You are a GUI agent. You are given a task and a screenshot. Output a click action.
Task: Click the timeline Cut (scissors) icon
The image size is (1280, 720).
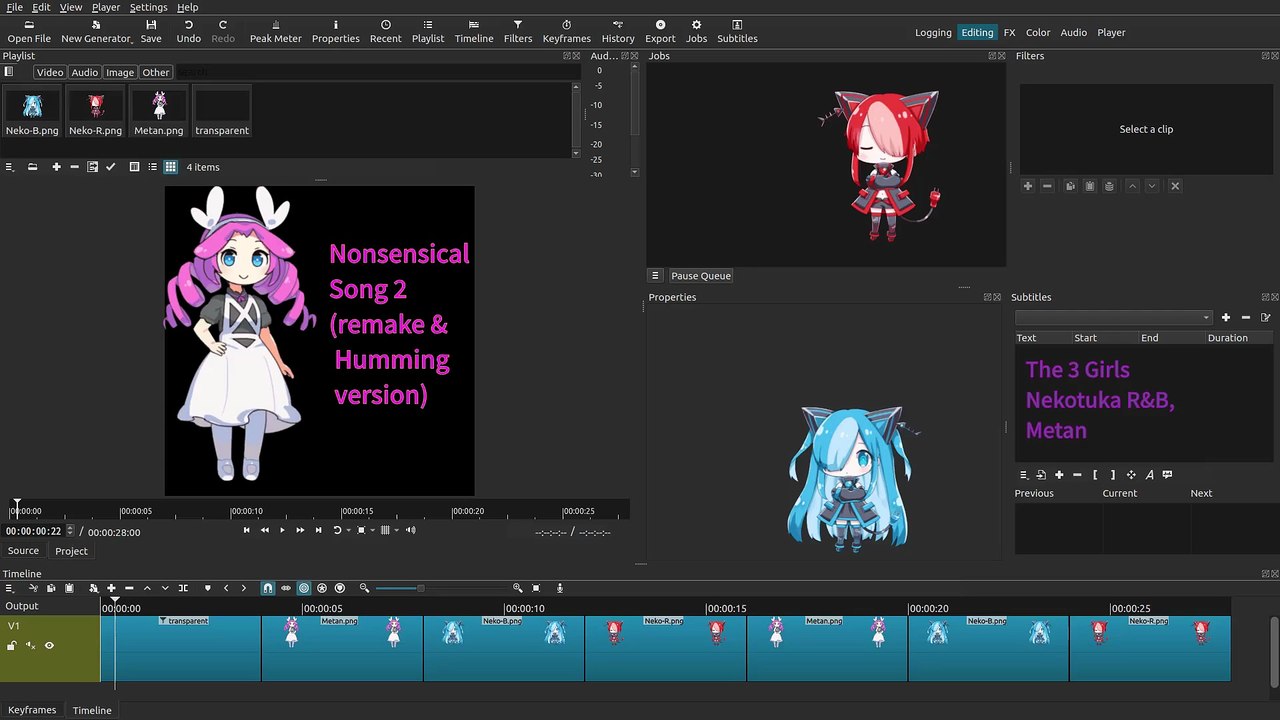[x=33, y=588]
